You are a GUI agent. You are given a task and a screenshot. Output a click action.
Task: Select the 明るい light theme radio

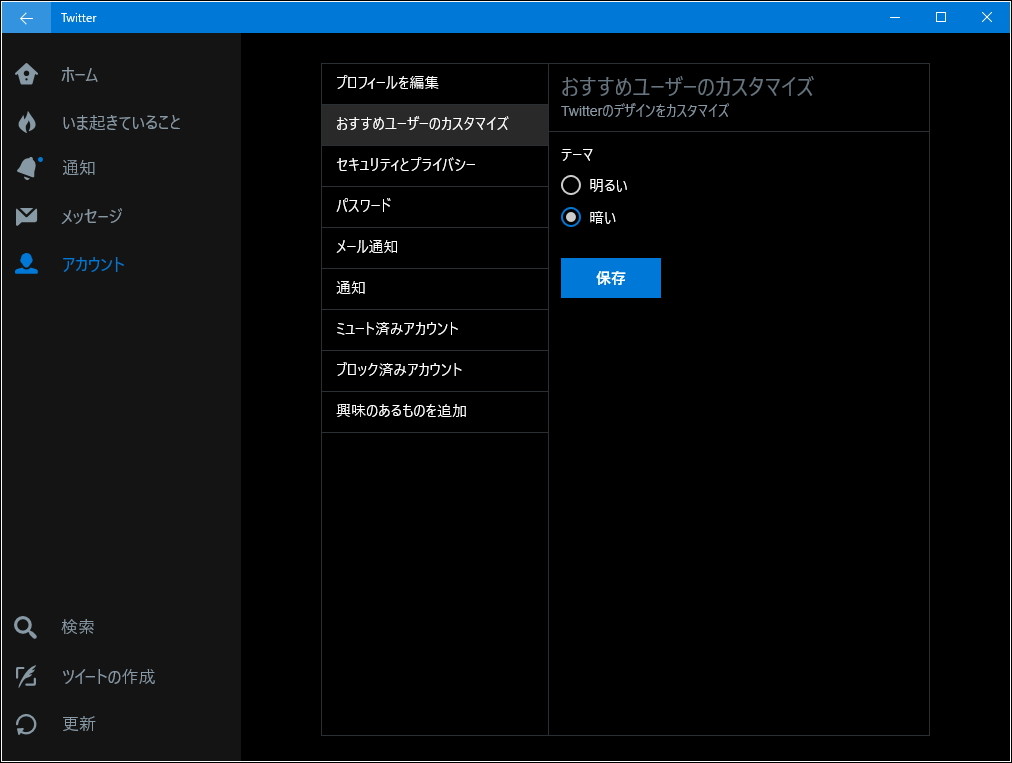[x=571, y=185]
